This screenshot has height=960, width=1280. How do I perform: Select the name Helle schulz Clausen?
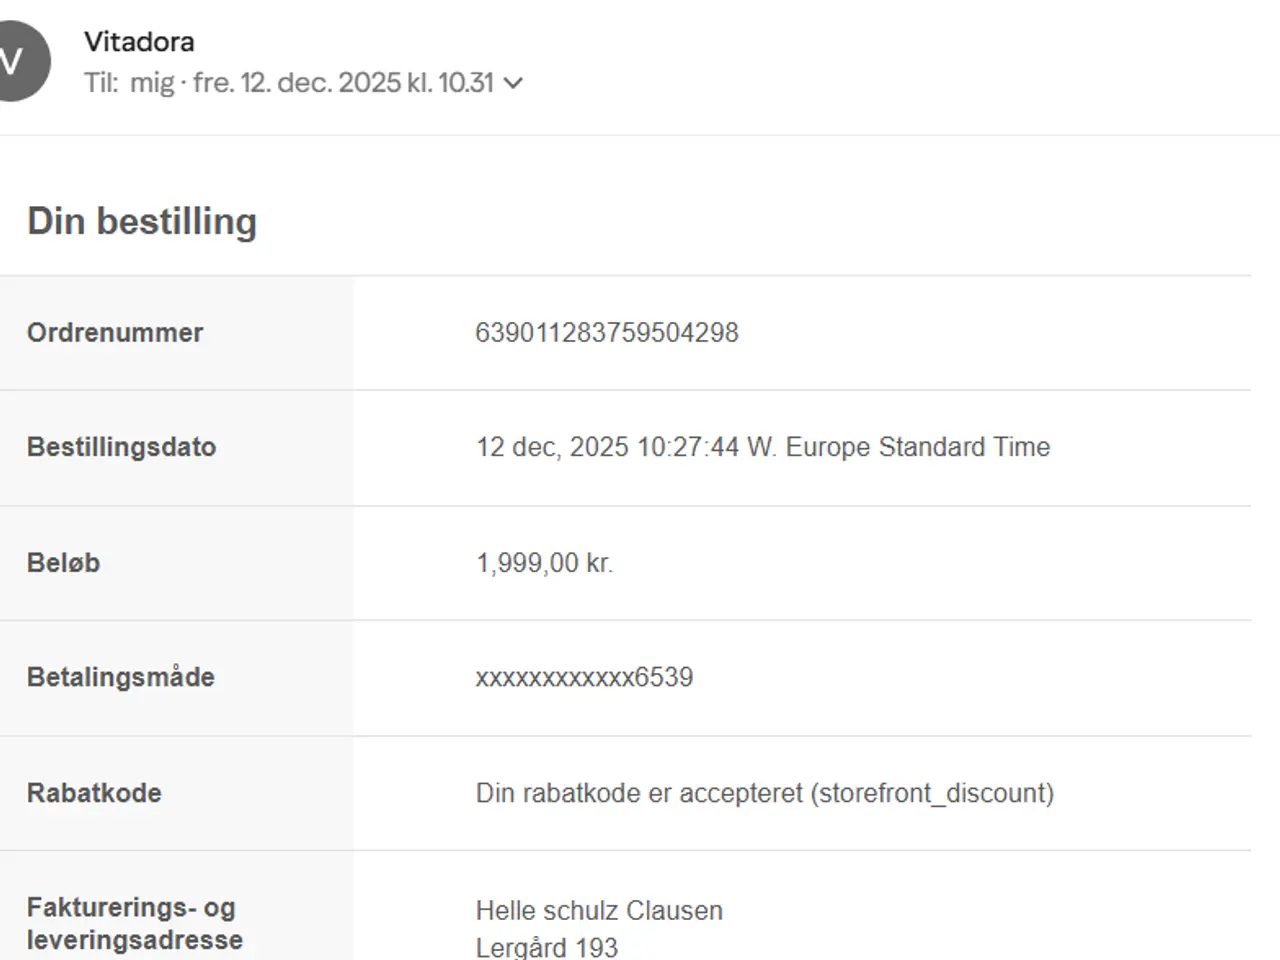coord(599,911)
